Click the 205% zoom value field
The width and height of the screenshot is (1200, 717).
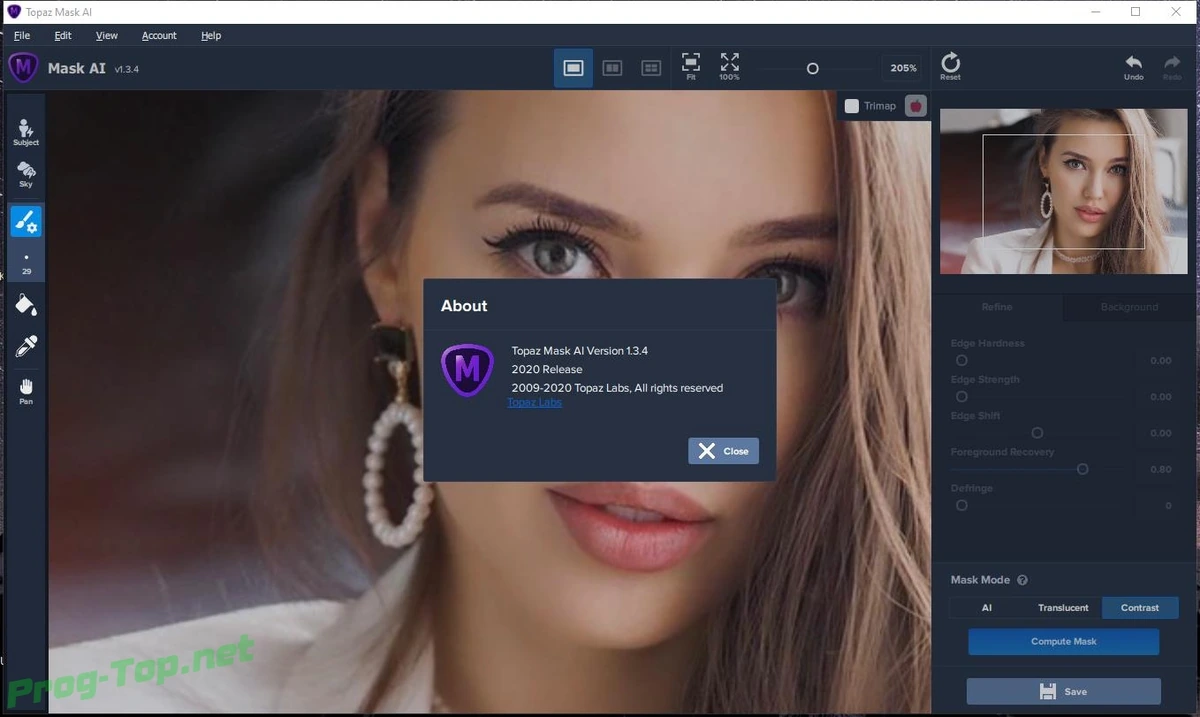point(903,68)
